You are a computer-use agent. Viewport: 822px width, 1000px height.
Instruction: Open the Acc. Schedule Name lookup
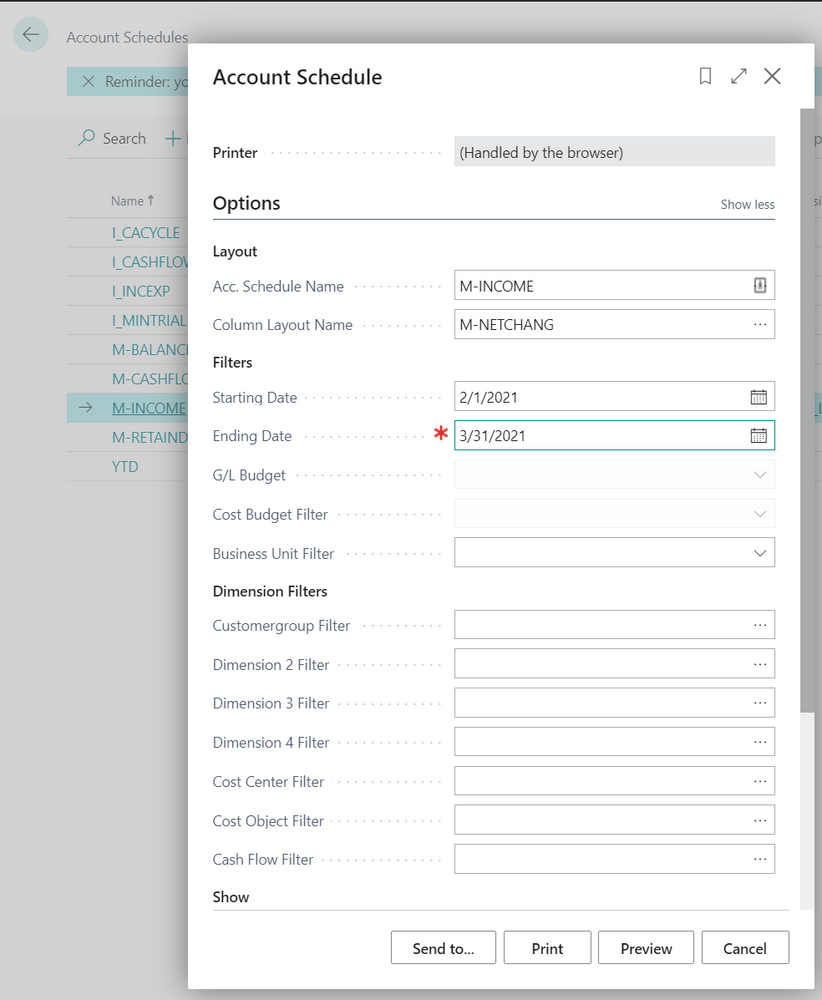(760, 285)
